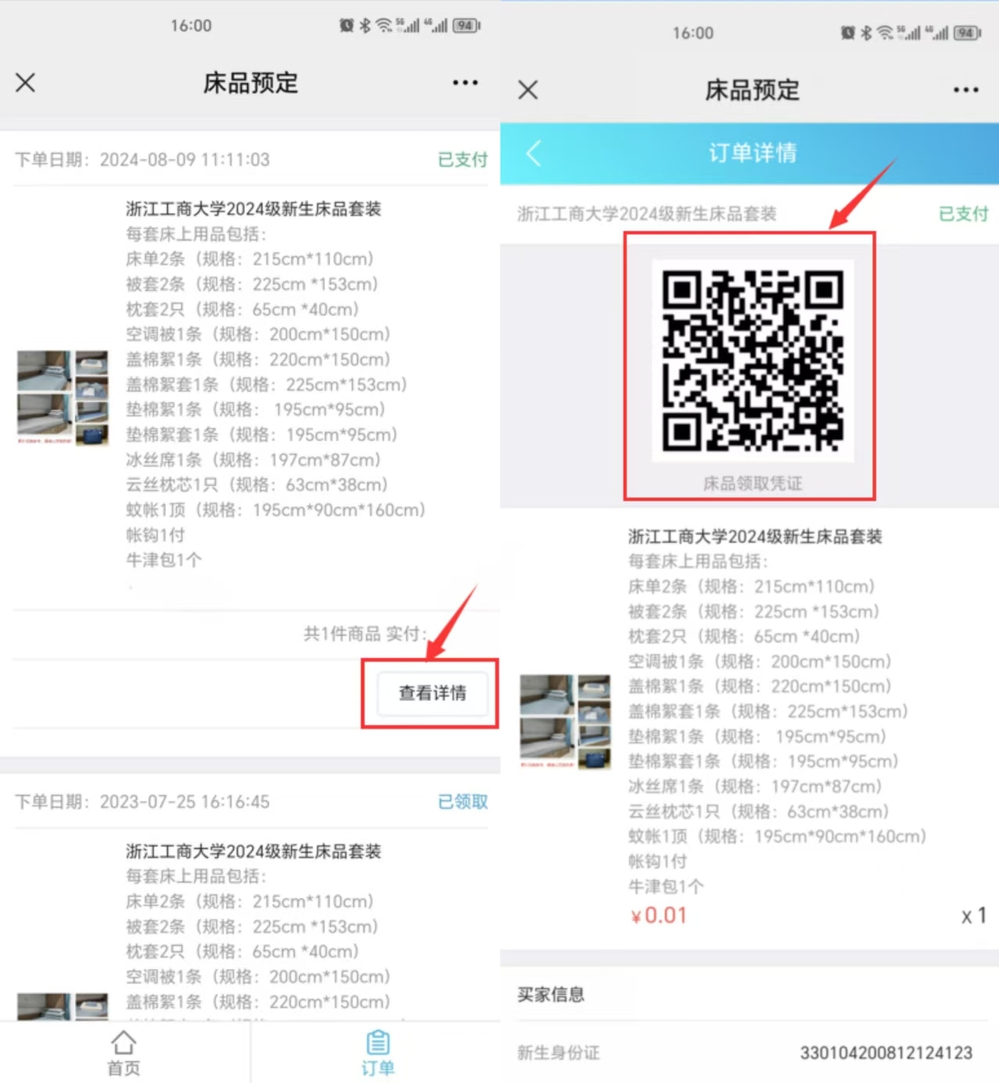Close the left 床品预定 page with X
999x1083 pixels.
click(26, 83)
